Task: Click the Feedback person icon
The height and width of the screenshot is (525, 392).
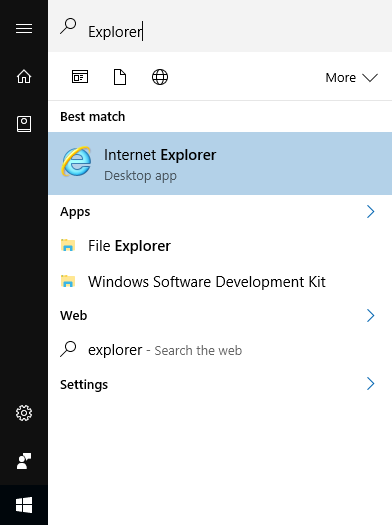Action: point(24,461)
